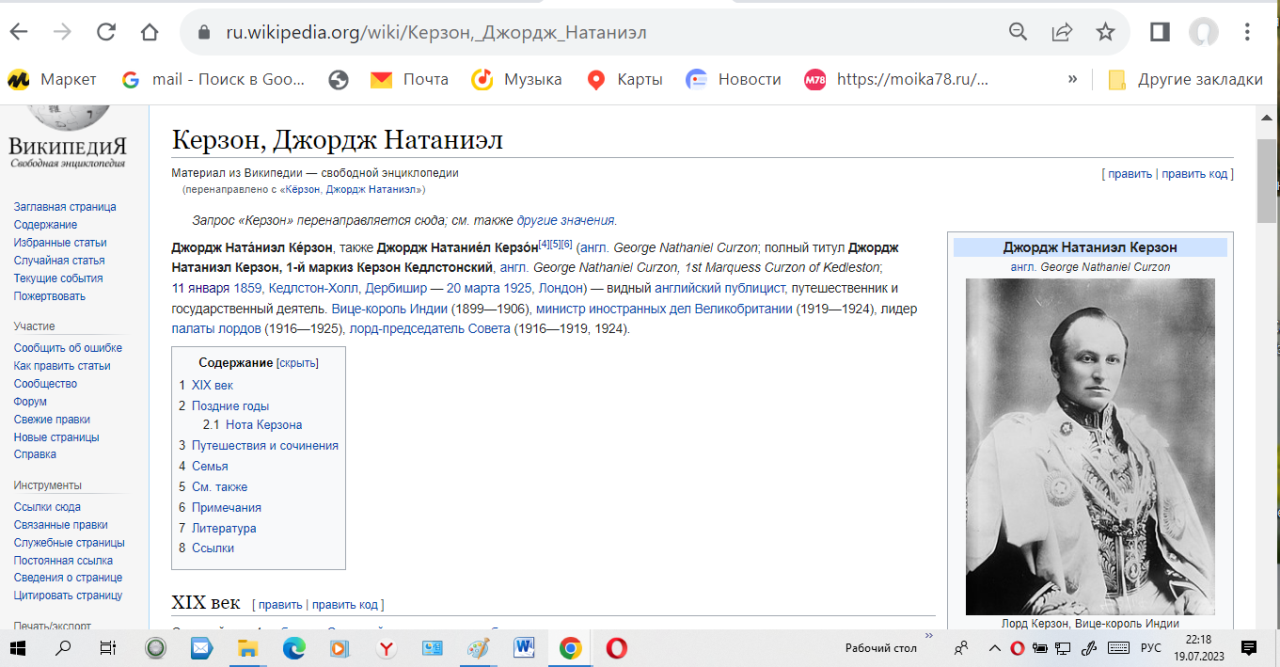Image resolution: width=1280 pixels, height=667 pixels.
Task: Open the zoom magnifier icon in the address bar
Action: point(1018,32)
